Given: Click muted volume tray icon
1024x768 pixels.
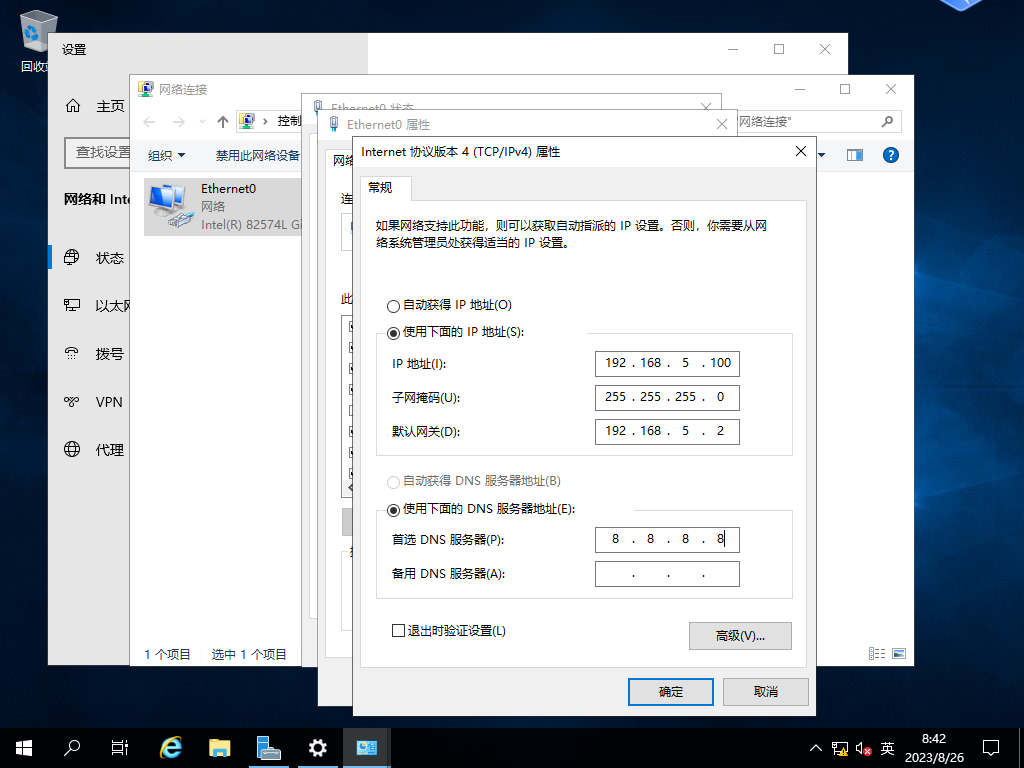Looking at the screenshot, I should (863, 748).
